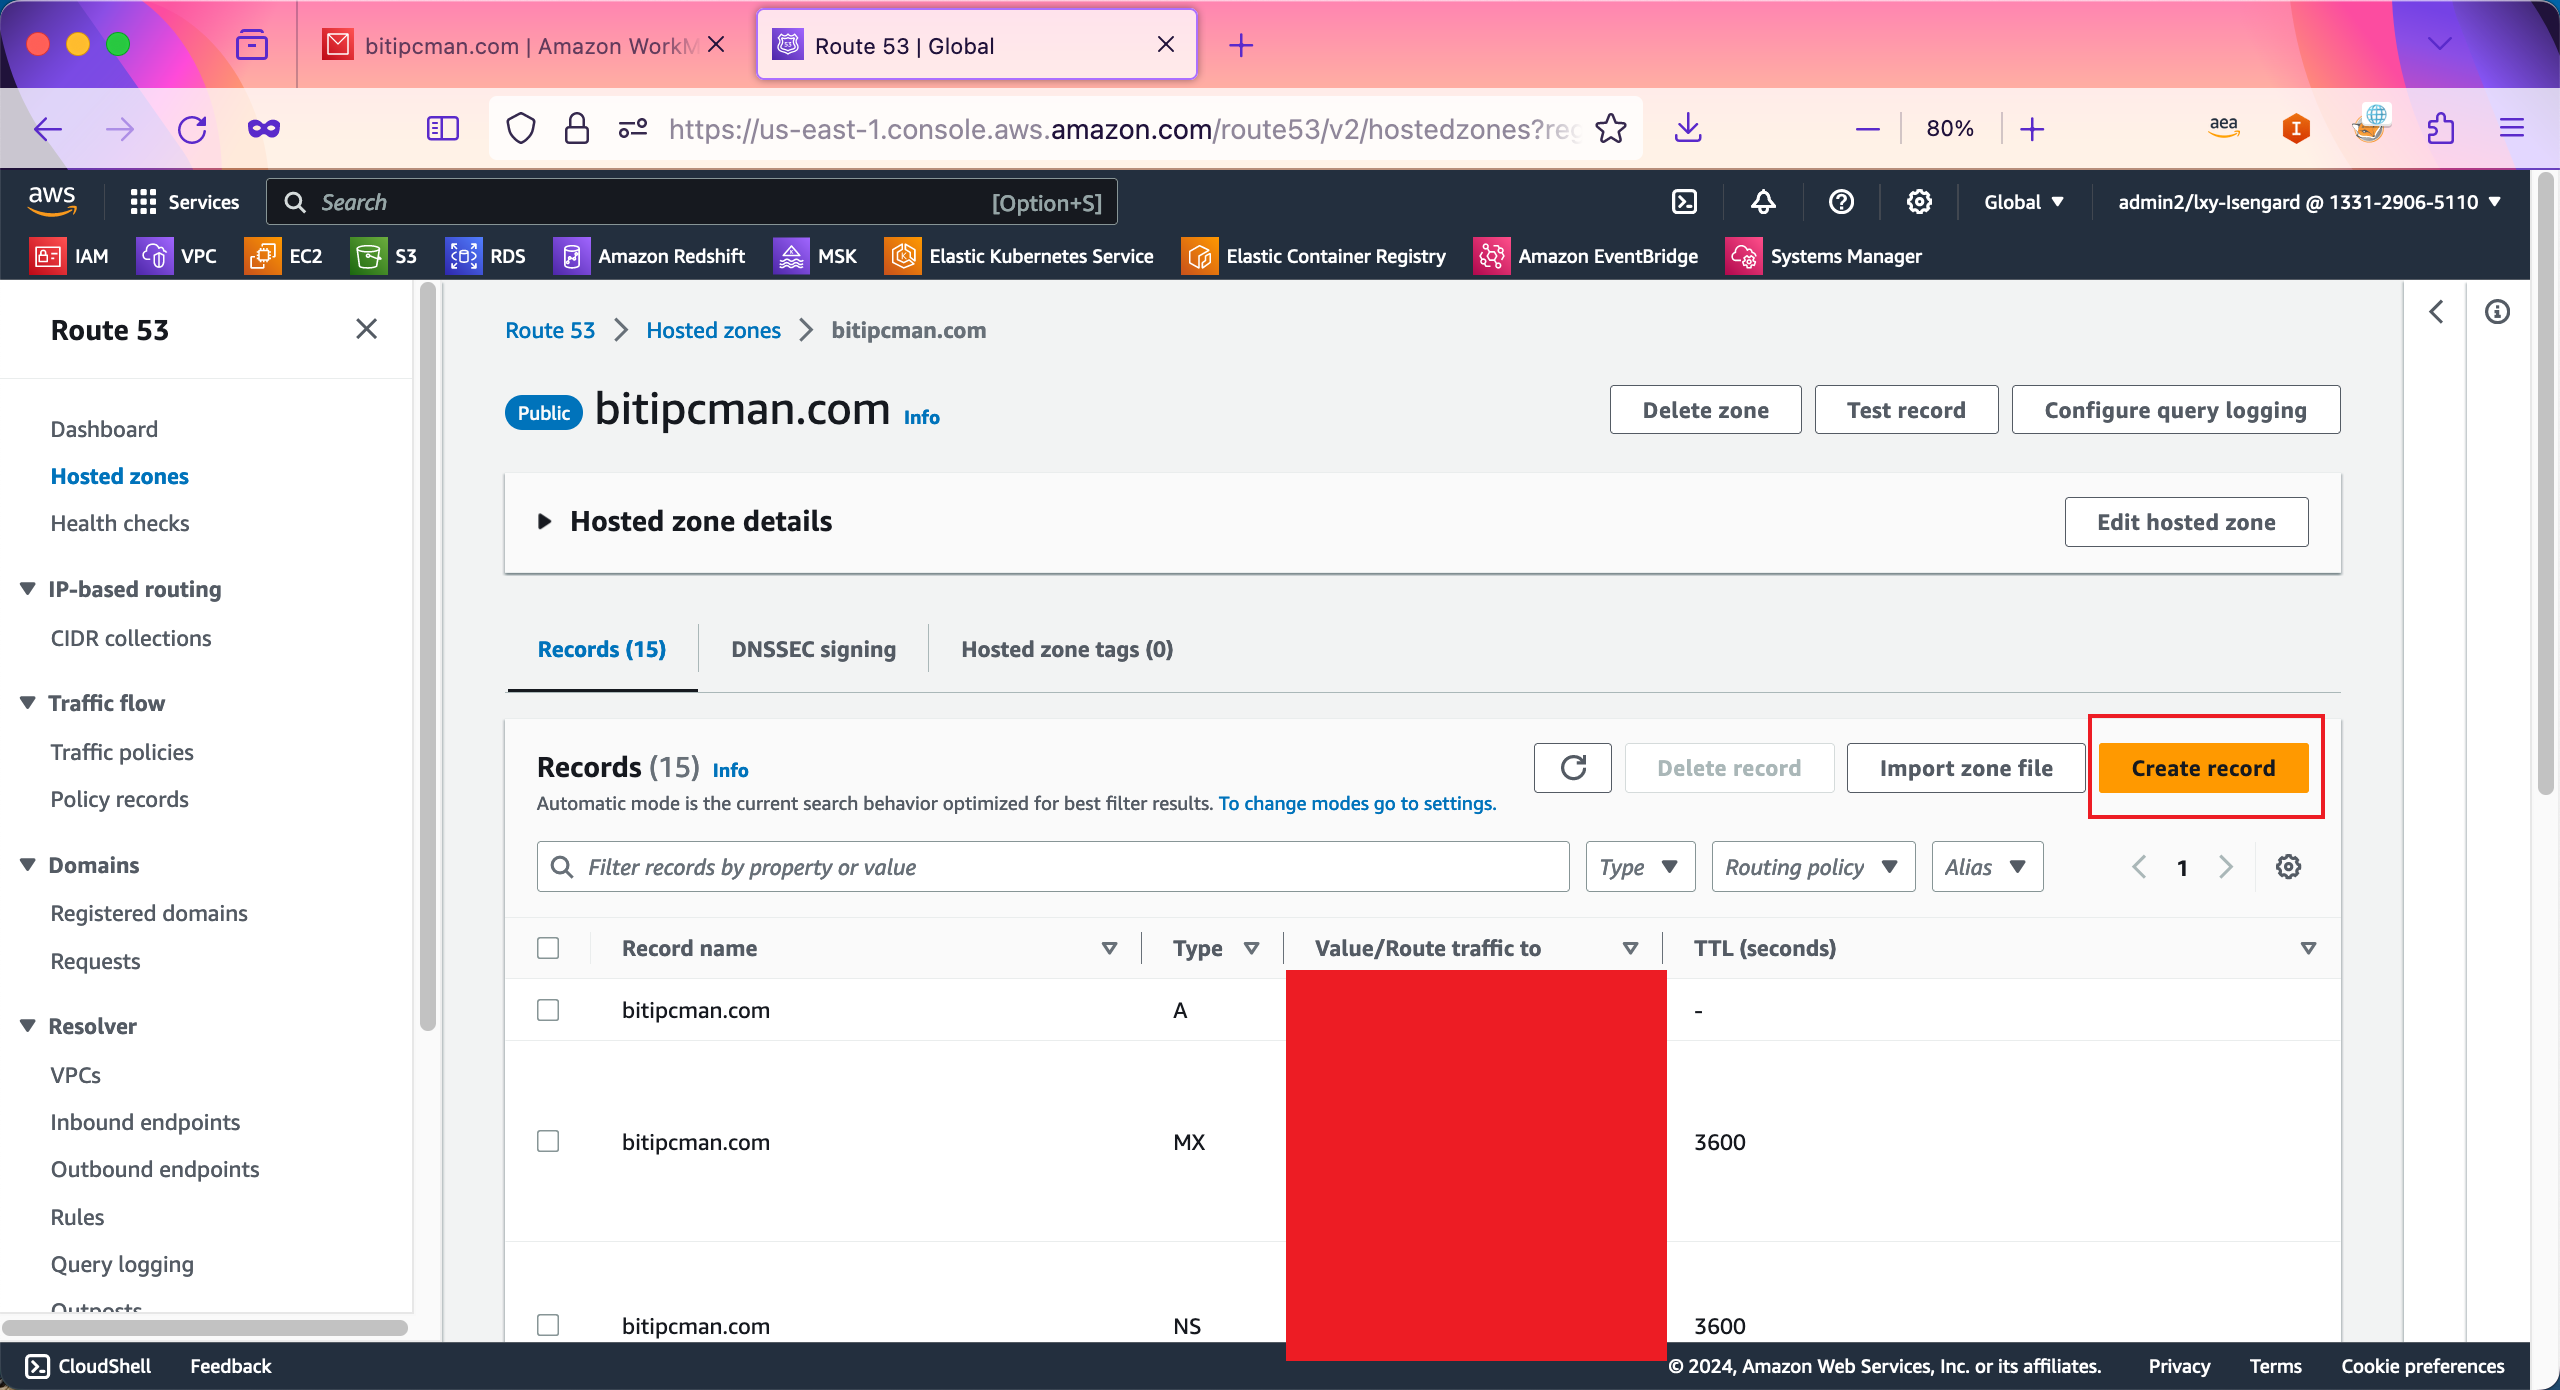Open the S3 shortcut
2560x1390 pixels.
(384, 256)
